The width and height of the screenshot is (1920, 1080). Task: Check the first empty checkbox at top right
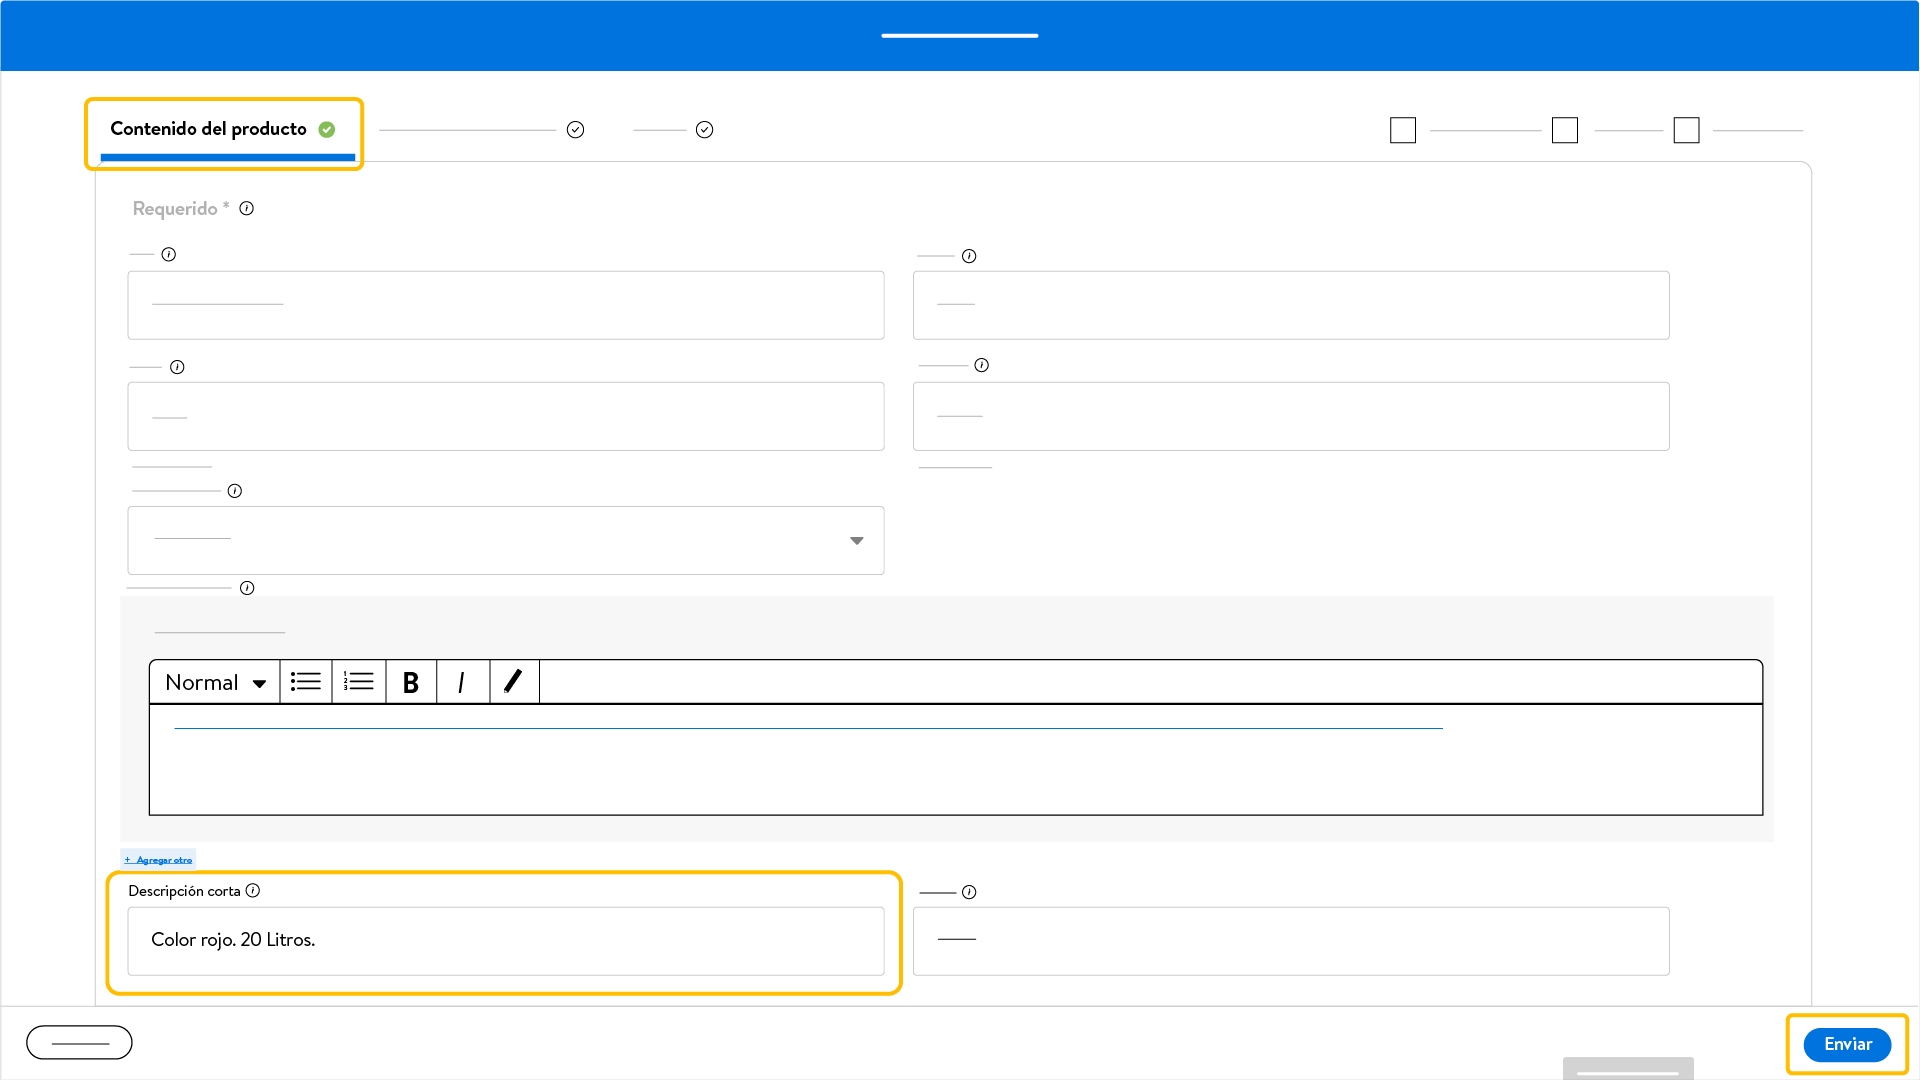[1402, 130]
